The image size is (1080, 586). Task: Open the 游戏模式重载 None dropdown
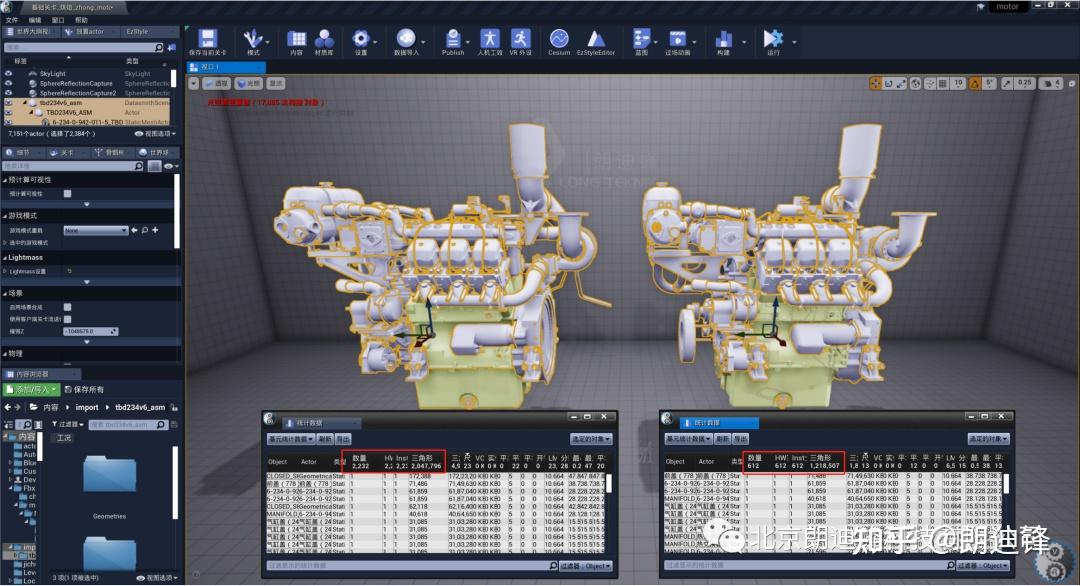[96, 230]
